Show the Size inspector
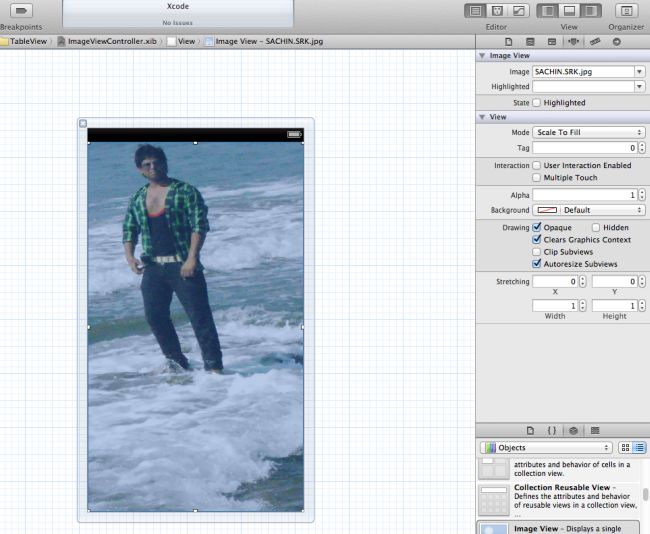 tap(595, 42)
